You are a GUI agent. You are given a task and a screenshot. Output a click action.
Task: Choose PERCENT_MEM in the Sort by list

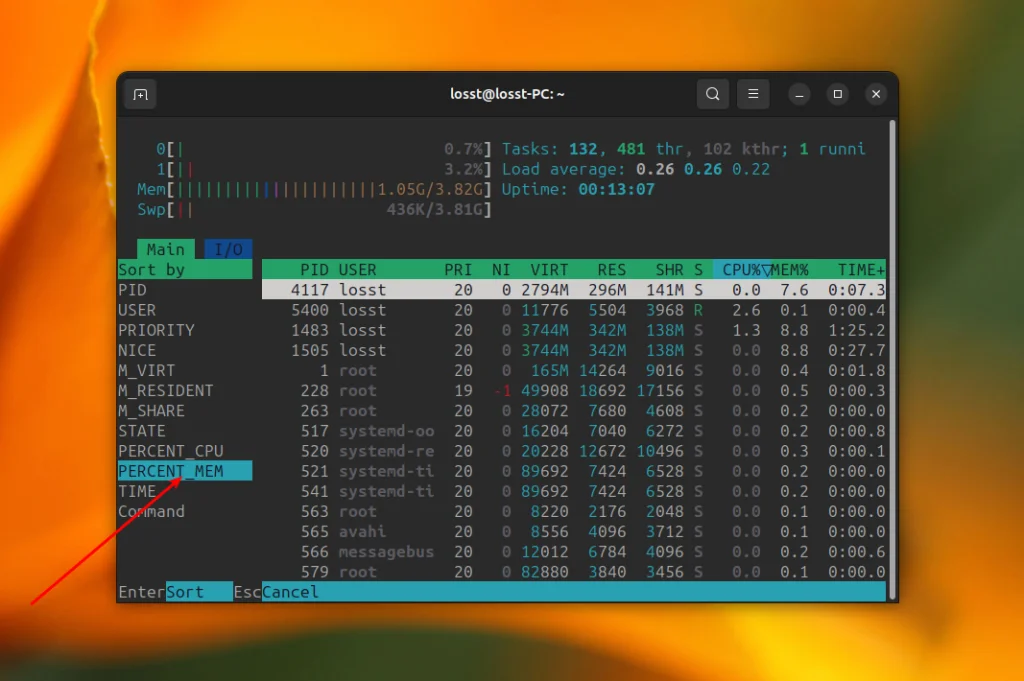coord(171,471)
